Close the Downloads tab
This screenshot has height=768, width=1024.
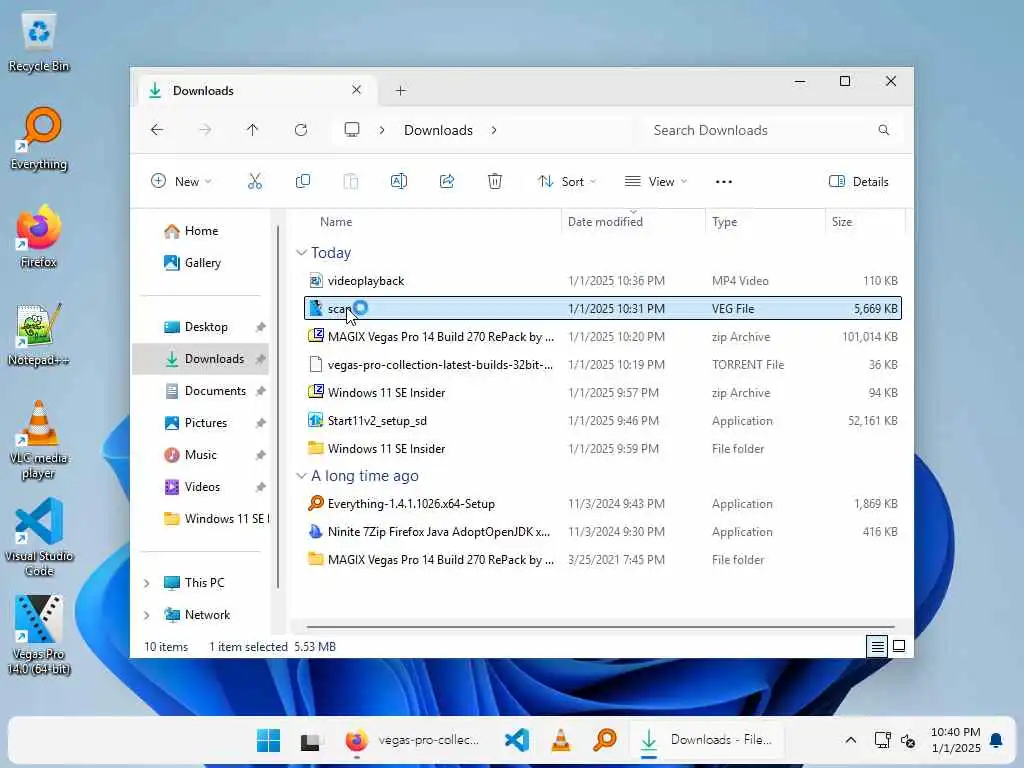click(357, 90)
